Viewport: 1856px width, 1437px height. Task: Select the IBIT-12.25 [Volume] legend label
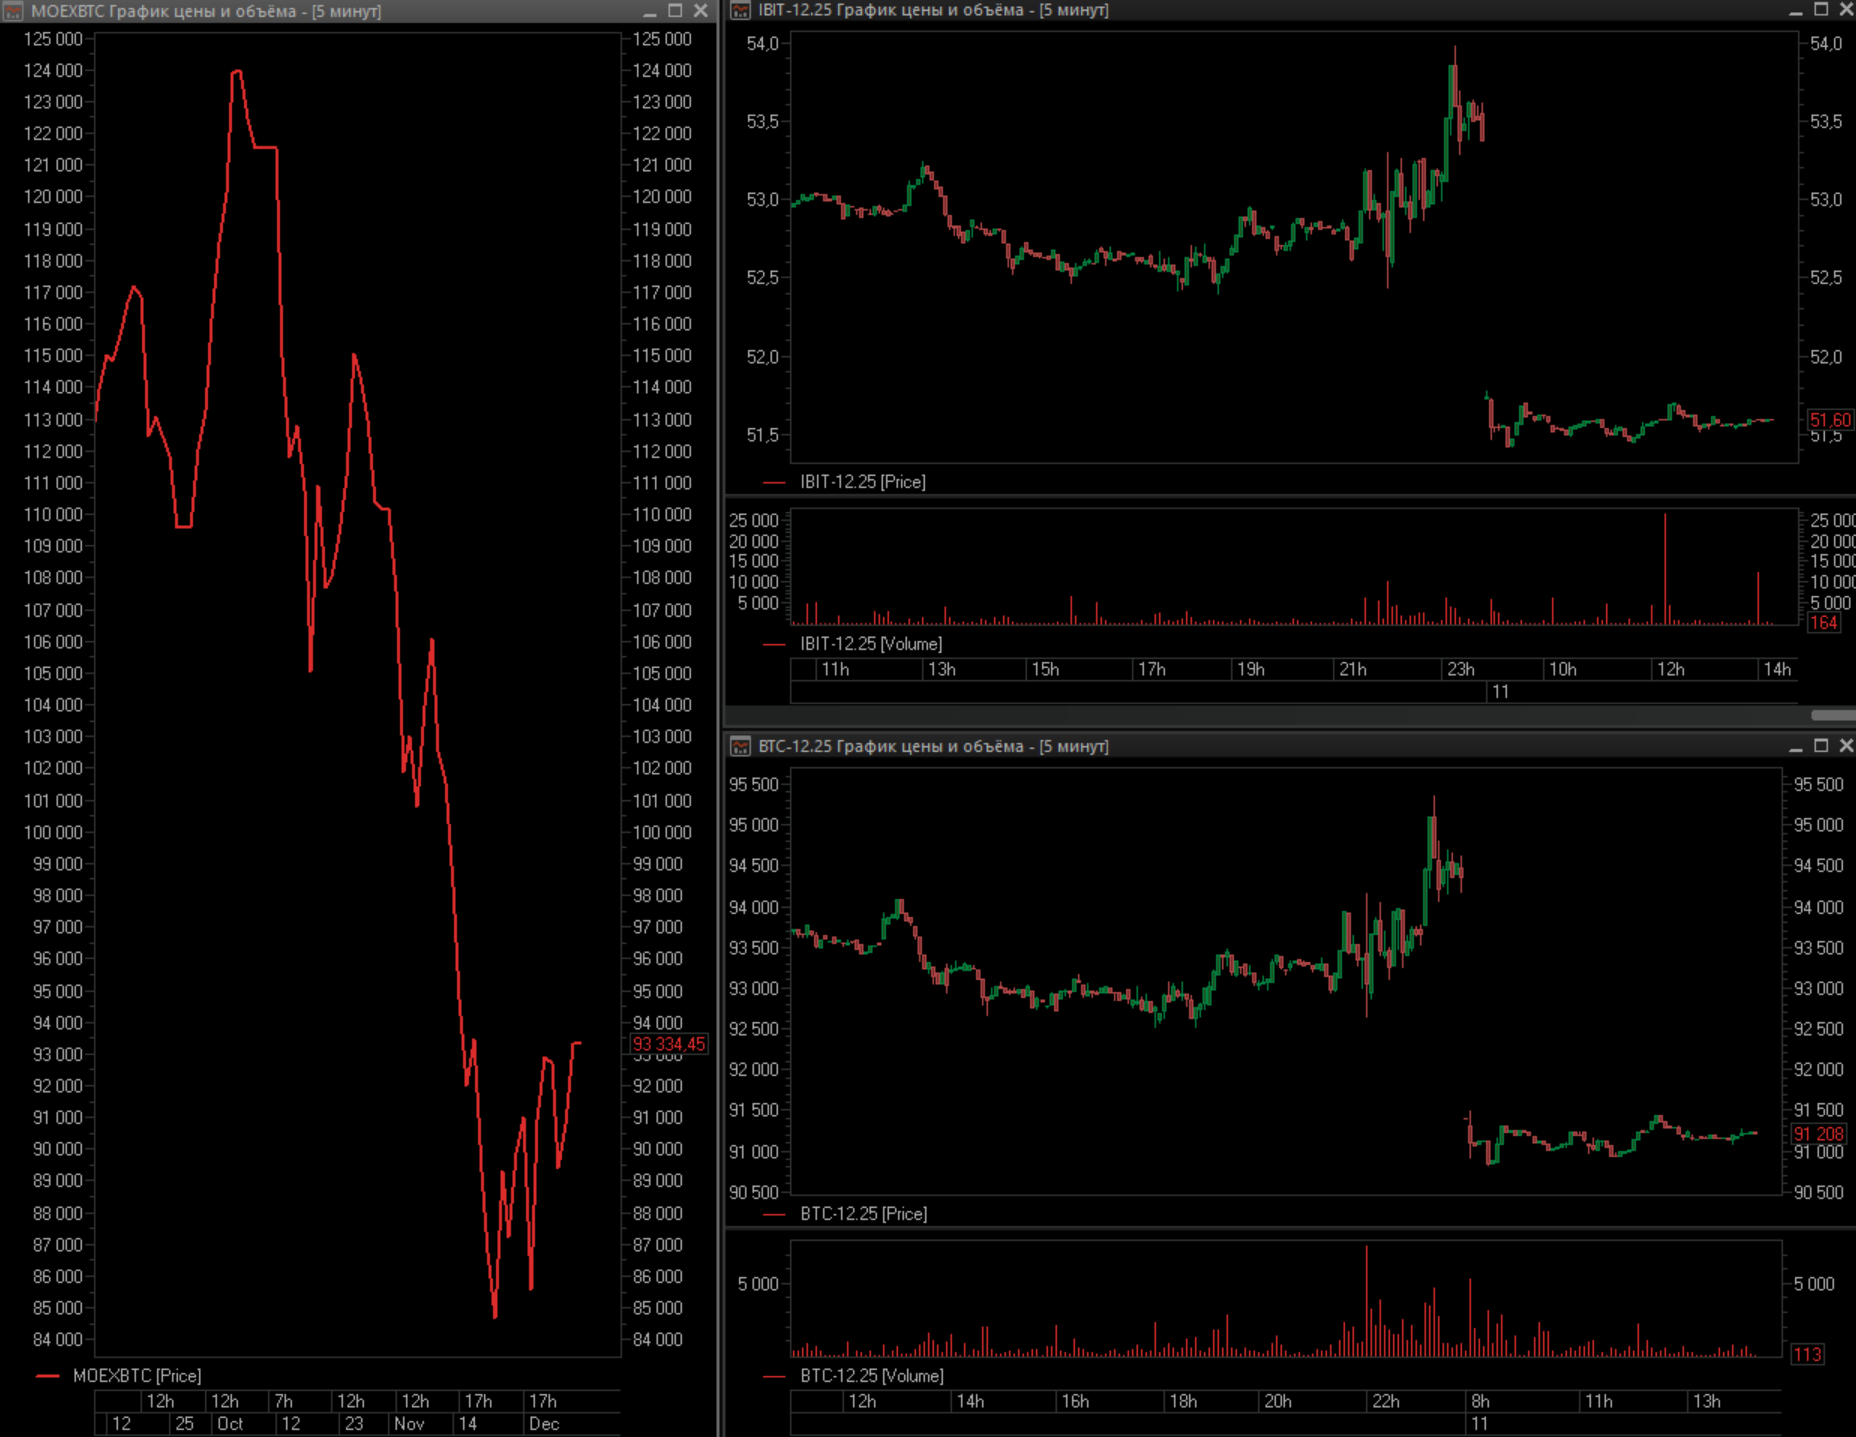coord(870,644)
